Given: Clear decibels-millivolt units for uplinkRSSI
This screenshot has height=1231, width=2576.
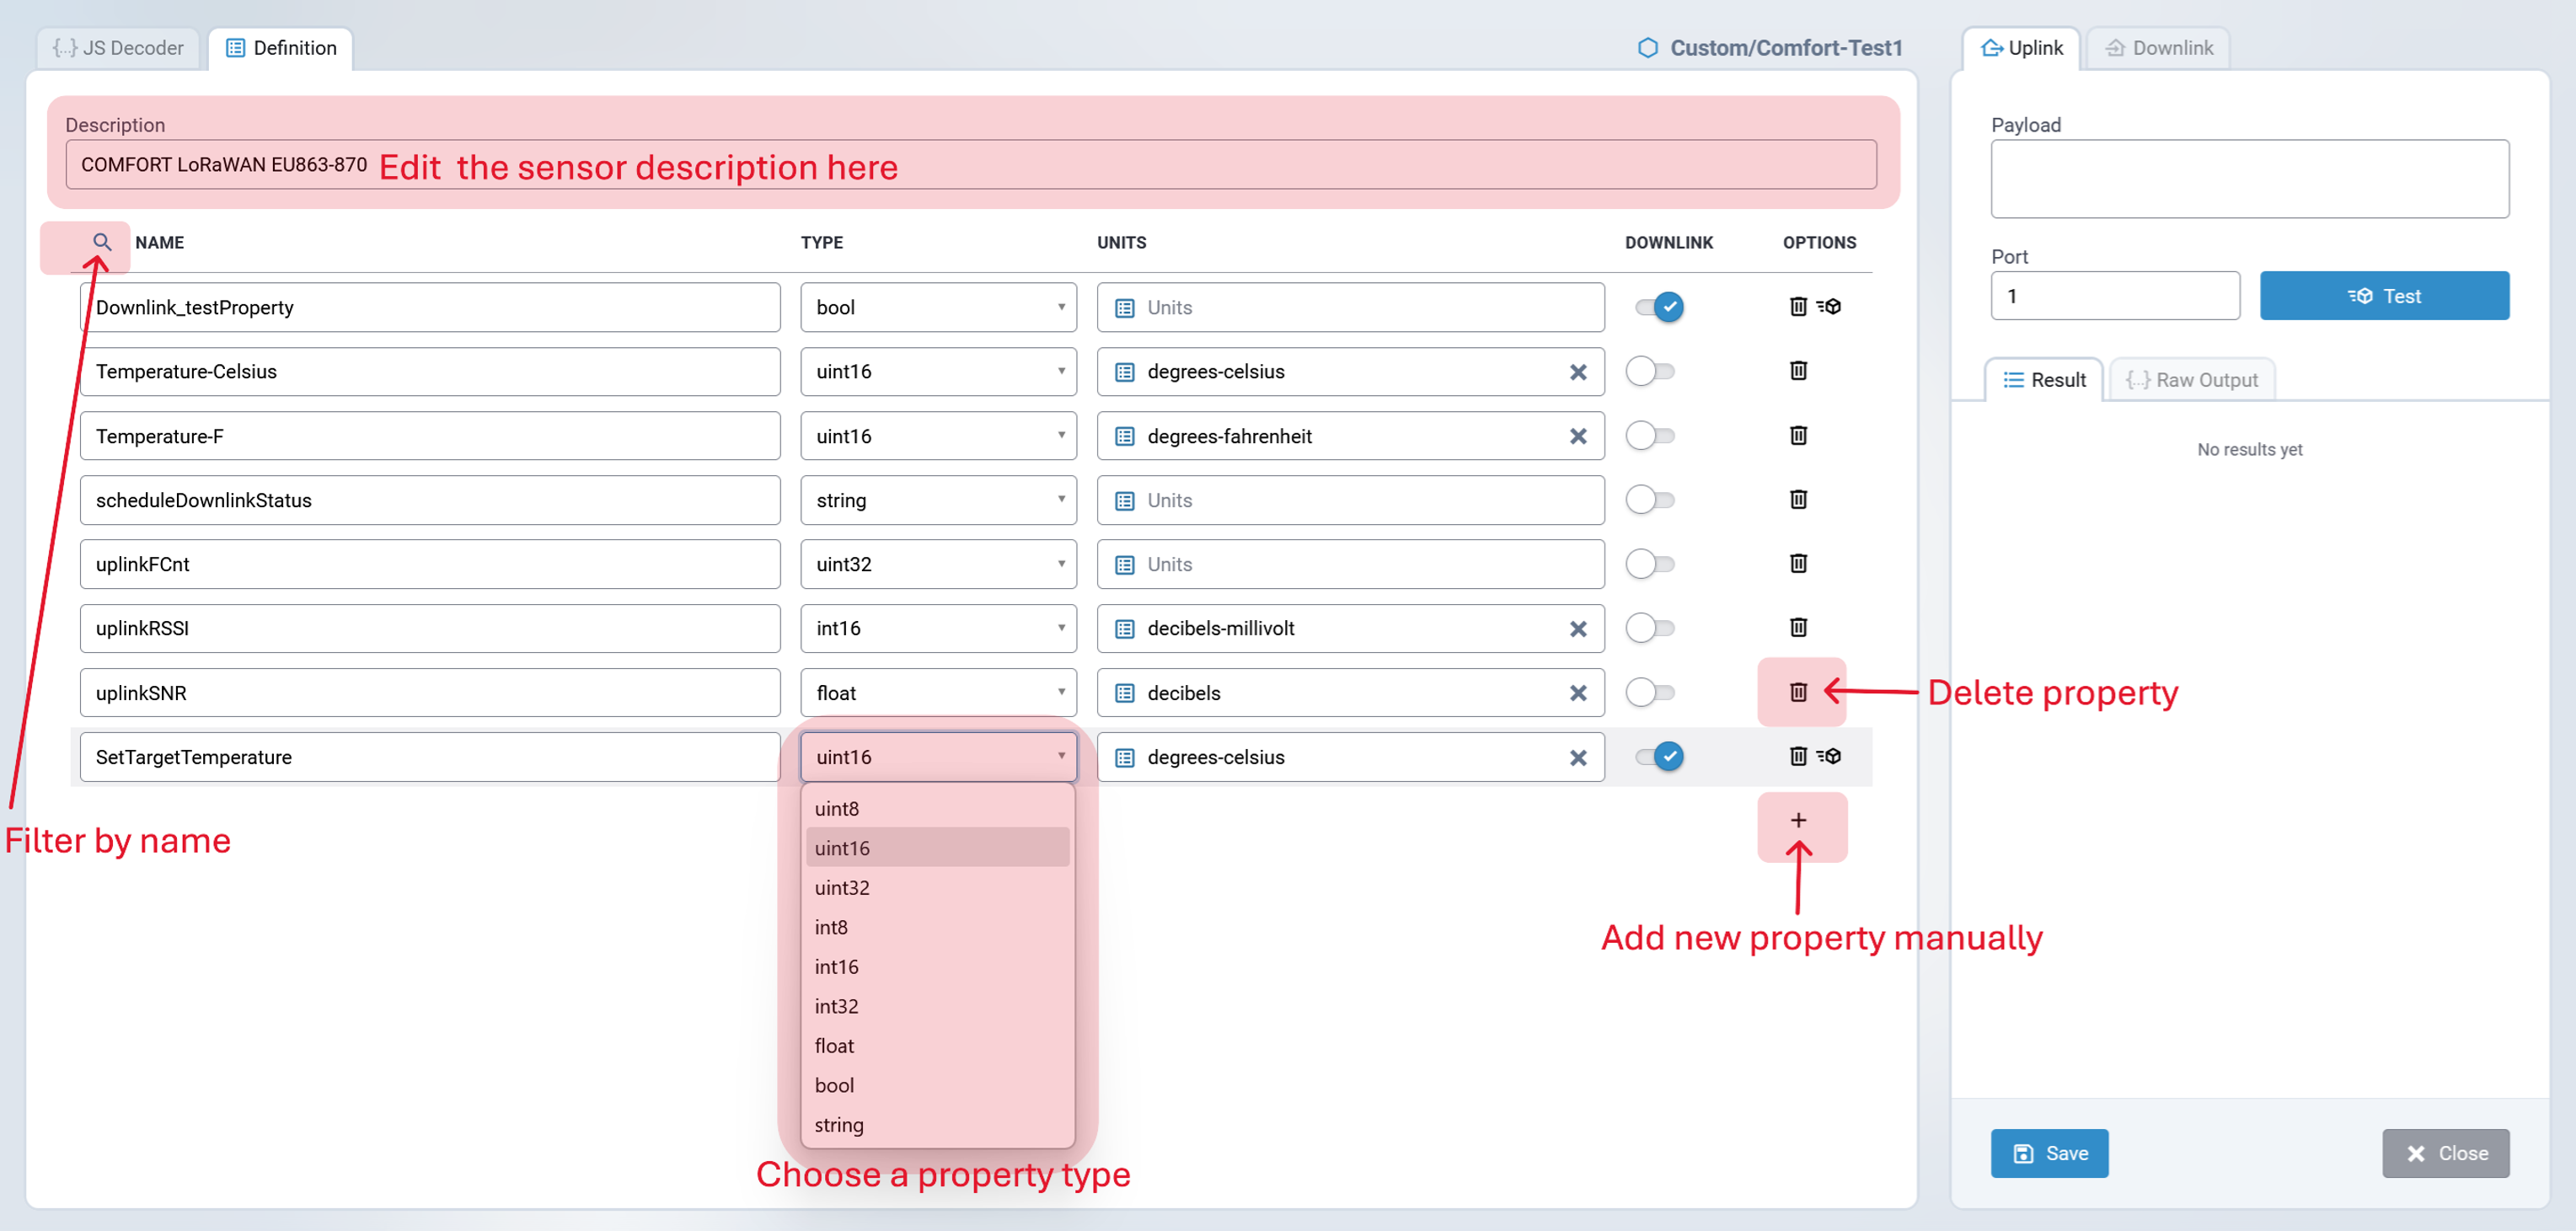Looking at the screenshot, I should [1577, 628].
